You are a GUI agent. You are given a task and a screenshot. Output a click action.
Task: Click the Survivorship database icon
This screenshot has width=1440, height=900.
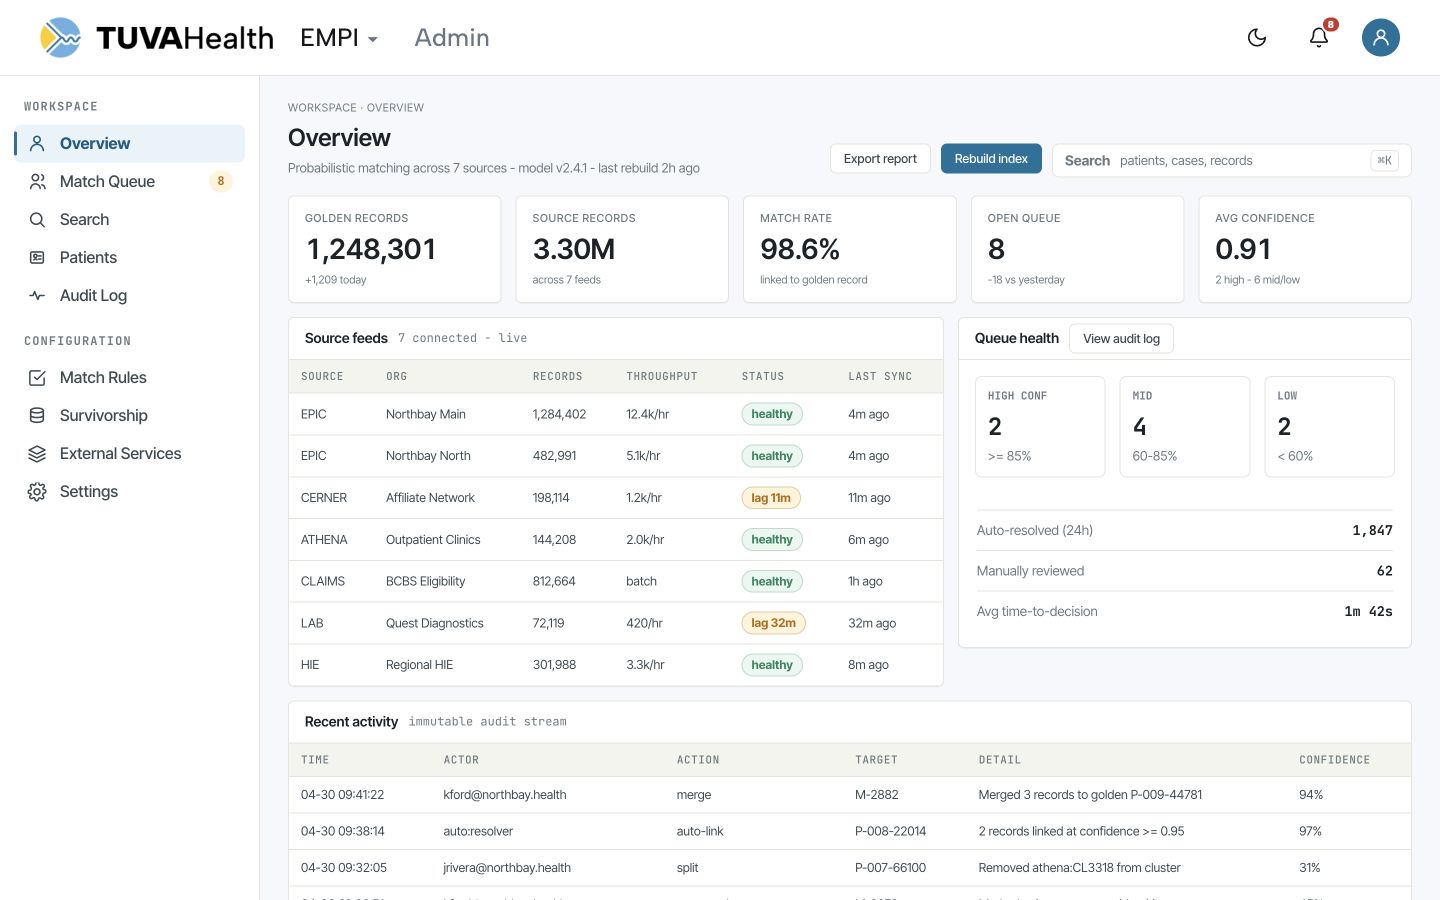coord(37,415)
